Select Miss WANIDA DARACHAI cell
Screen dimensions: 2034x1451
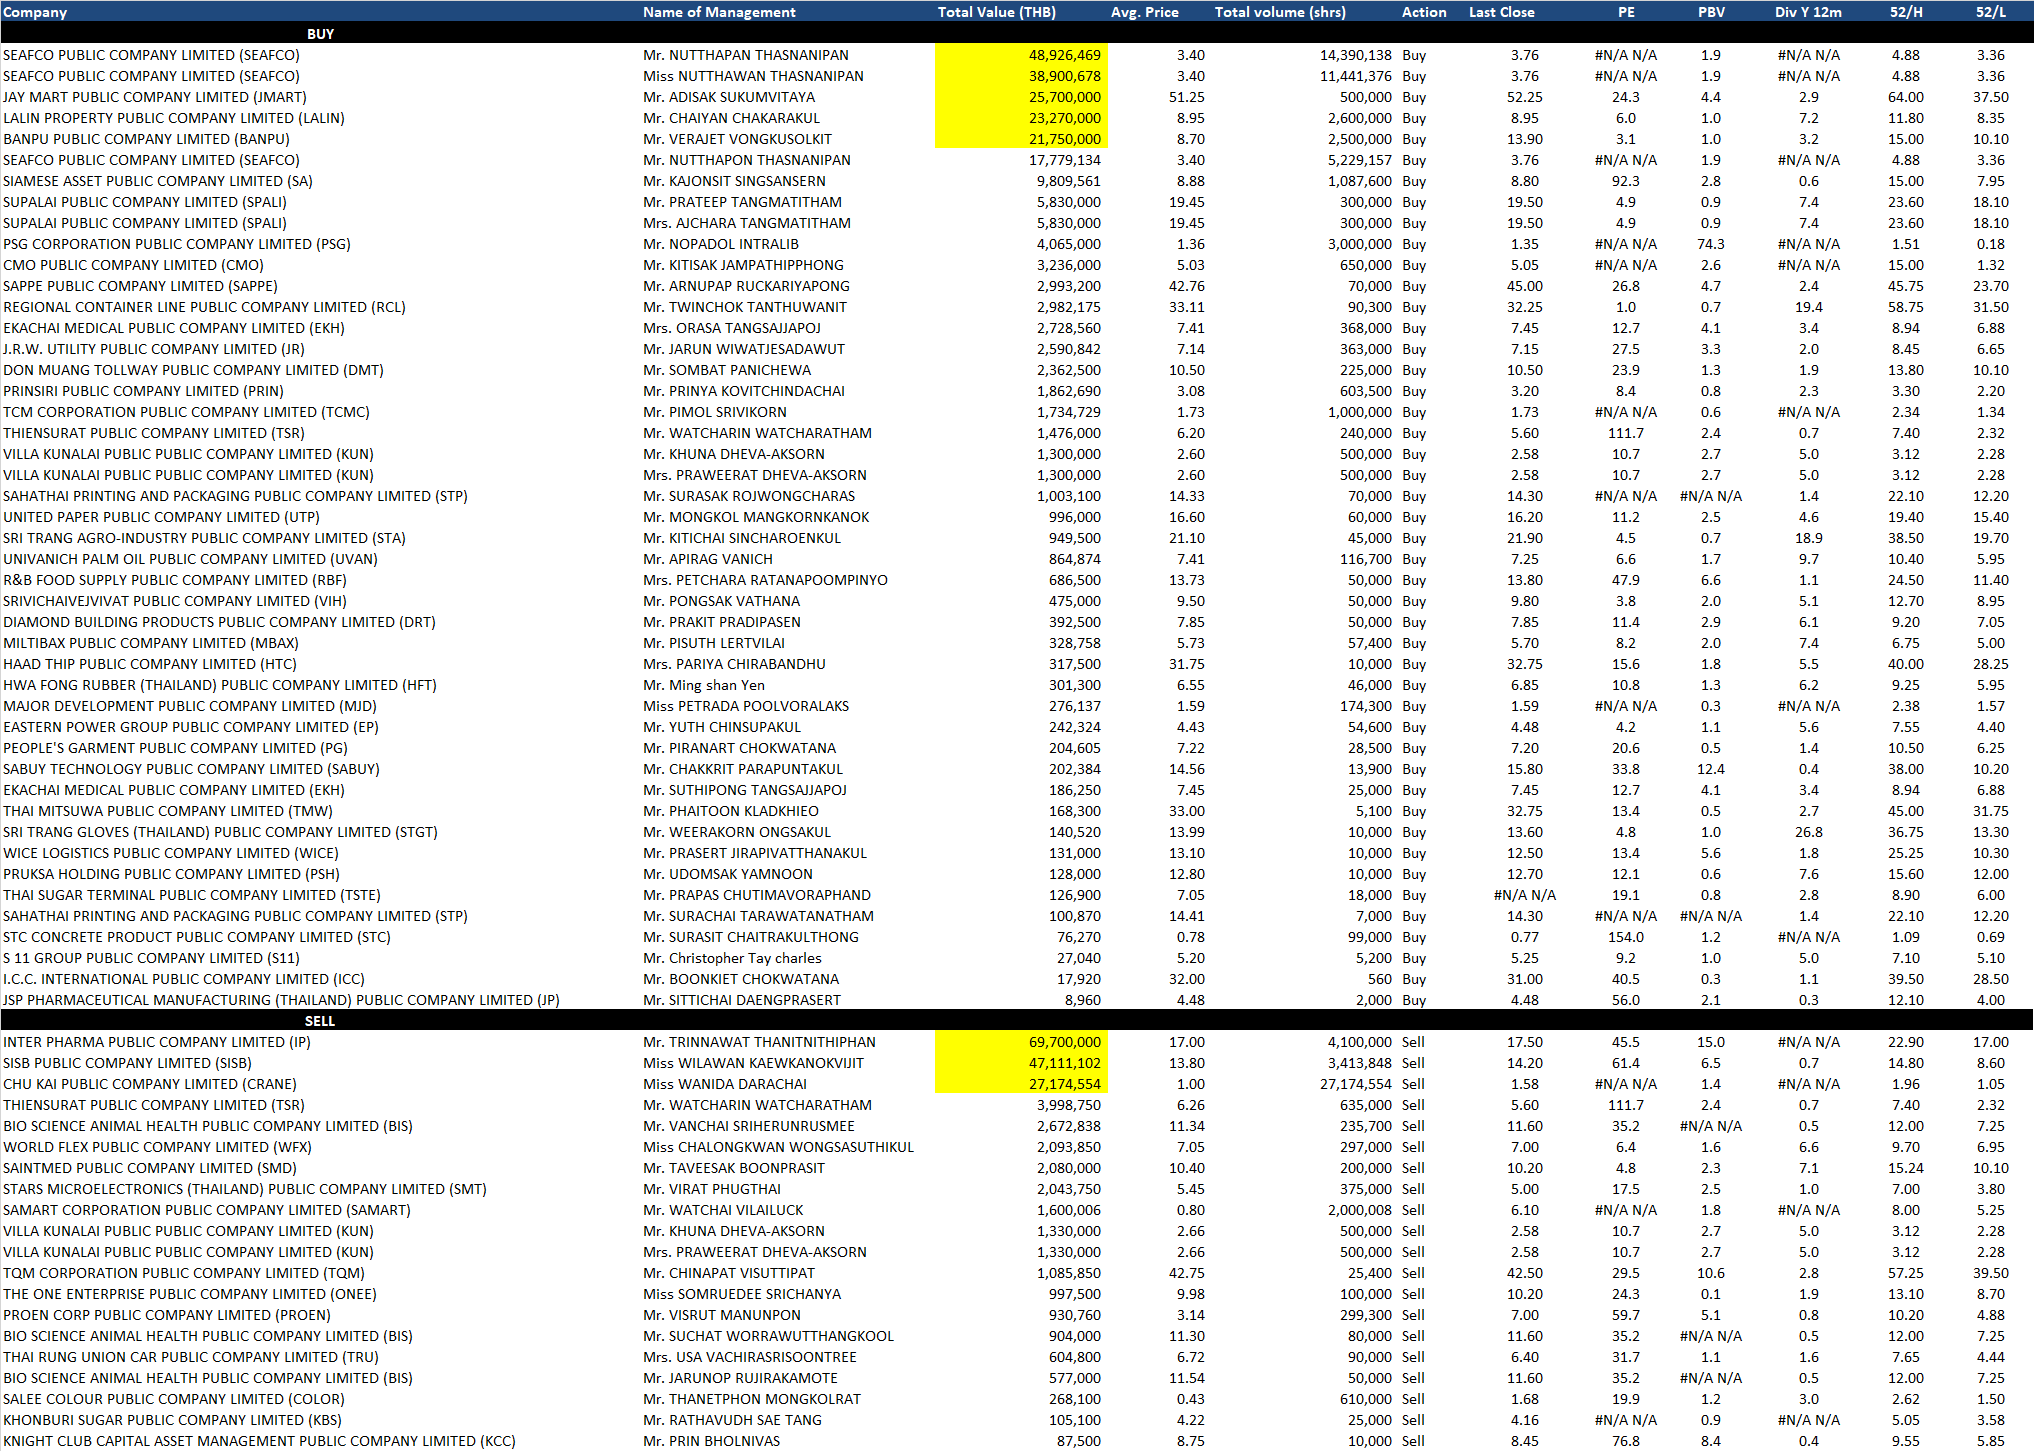click(x=725, y=1084)
